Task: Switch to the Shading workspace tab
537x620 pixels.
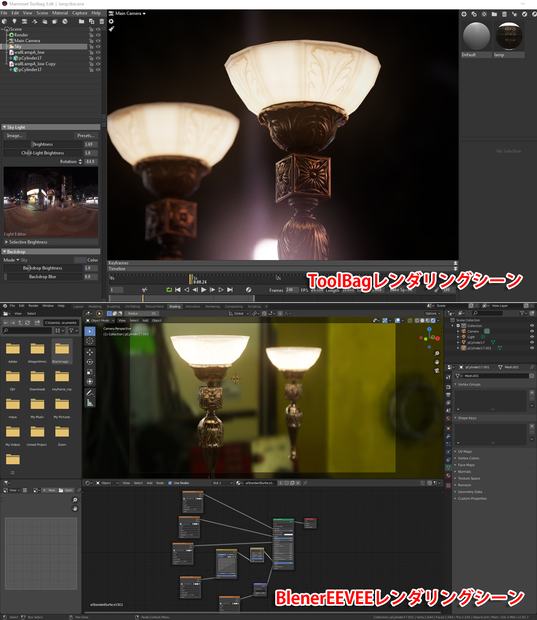Action: coord(174,306)
